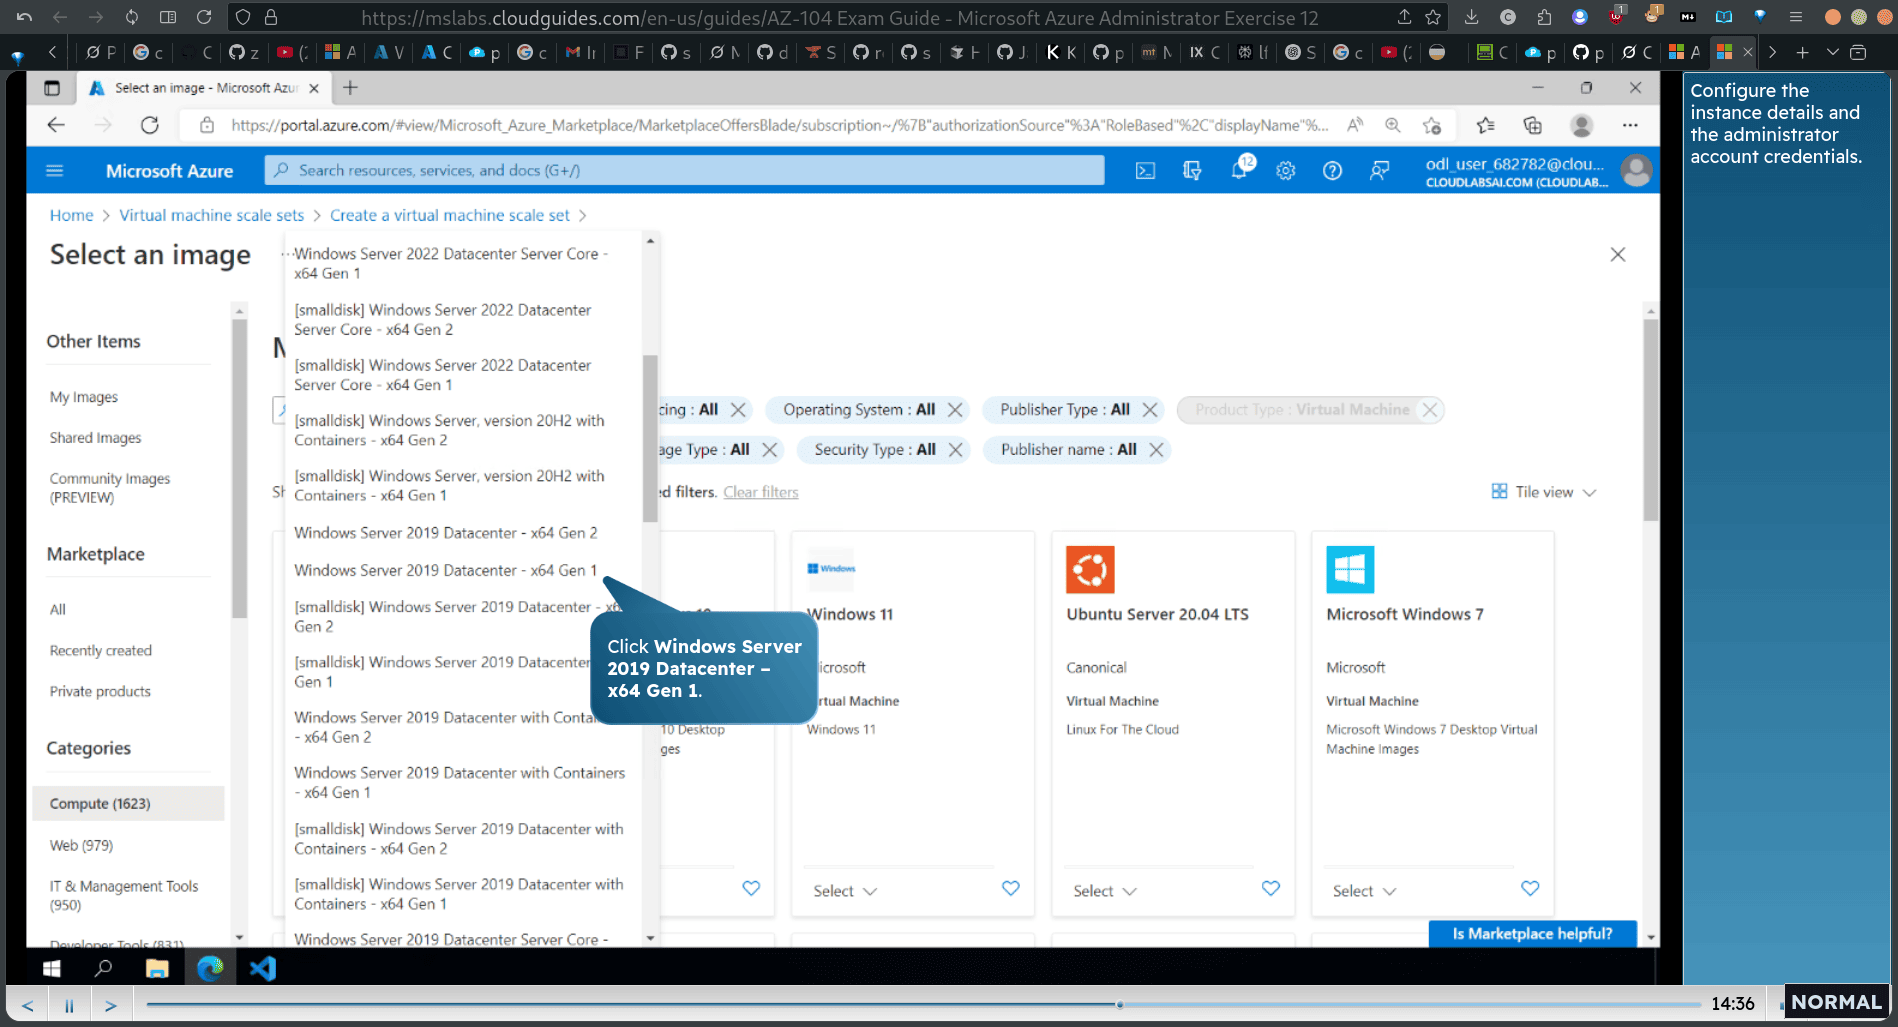Screen dimensions: 1898x1027
Task: Click Clear filters link
Action: pyautogui.click(x=761, y=492)
